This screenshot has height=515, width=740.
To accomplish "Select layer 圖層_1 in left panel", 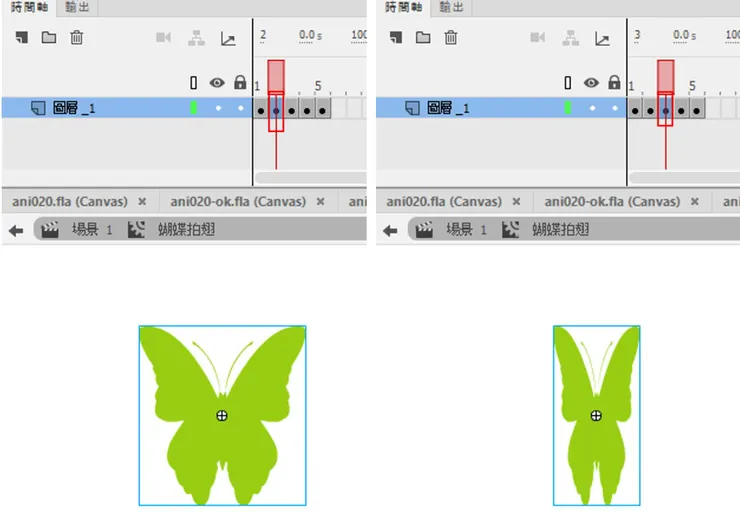I will [x=126, y=108].
